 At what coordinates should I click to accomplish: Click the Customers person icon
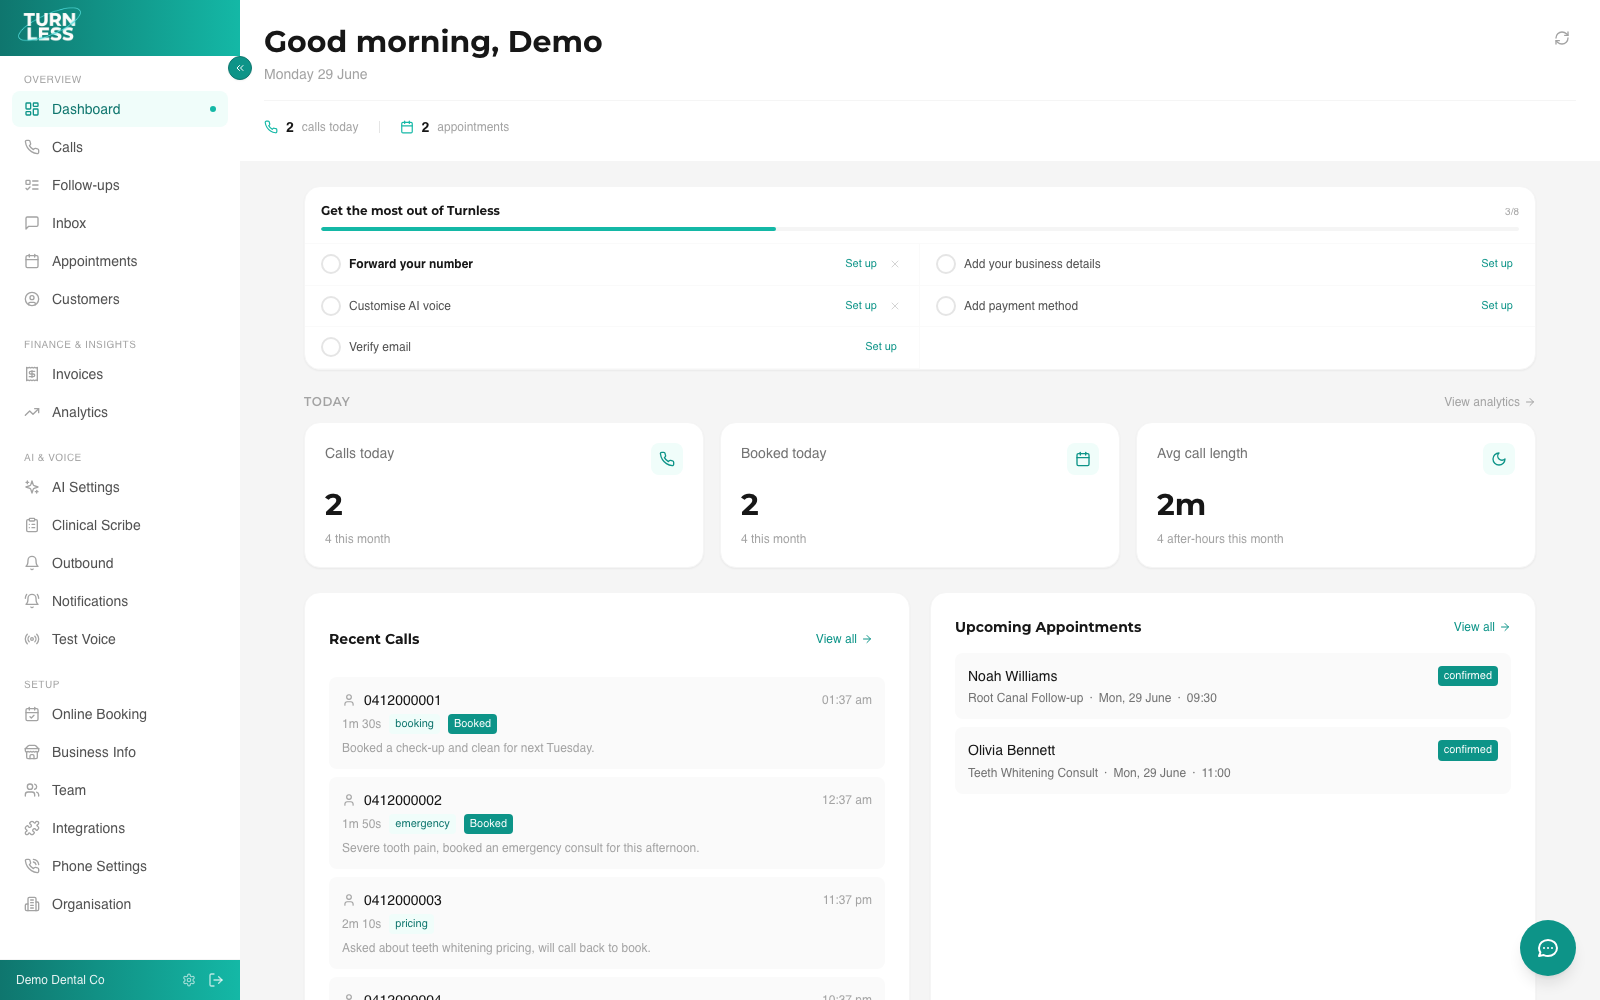[x=32, y=299]
